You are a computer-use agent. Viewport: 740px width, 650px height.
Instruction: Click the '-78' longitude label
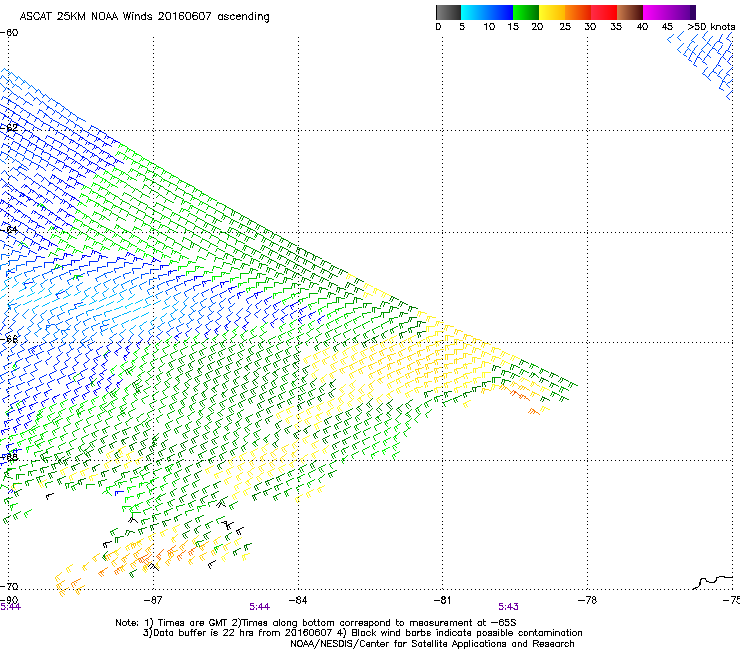pyautogui.click(x=587, y=600)
